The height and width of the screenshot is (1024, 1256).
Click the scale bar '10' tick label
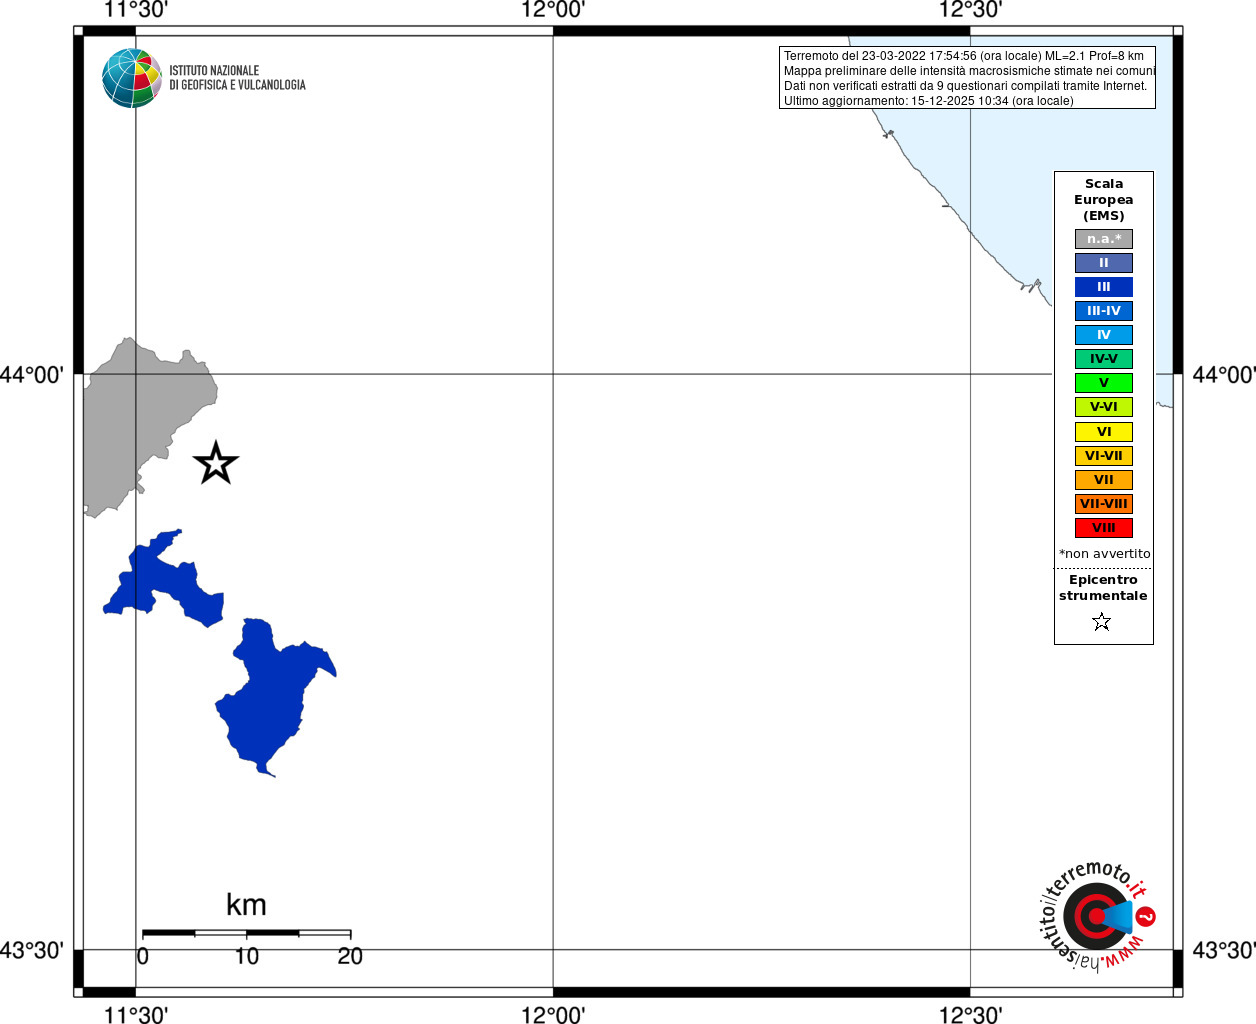click(x=246, y=957)
